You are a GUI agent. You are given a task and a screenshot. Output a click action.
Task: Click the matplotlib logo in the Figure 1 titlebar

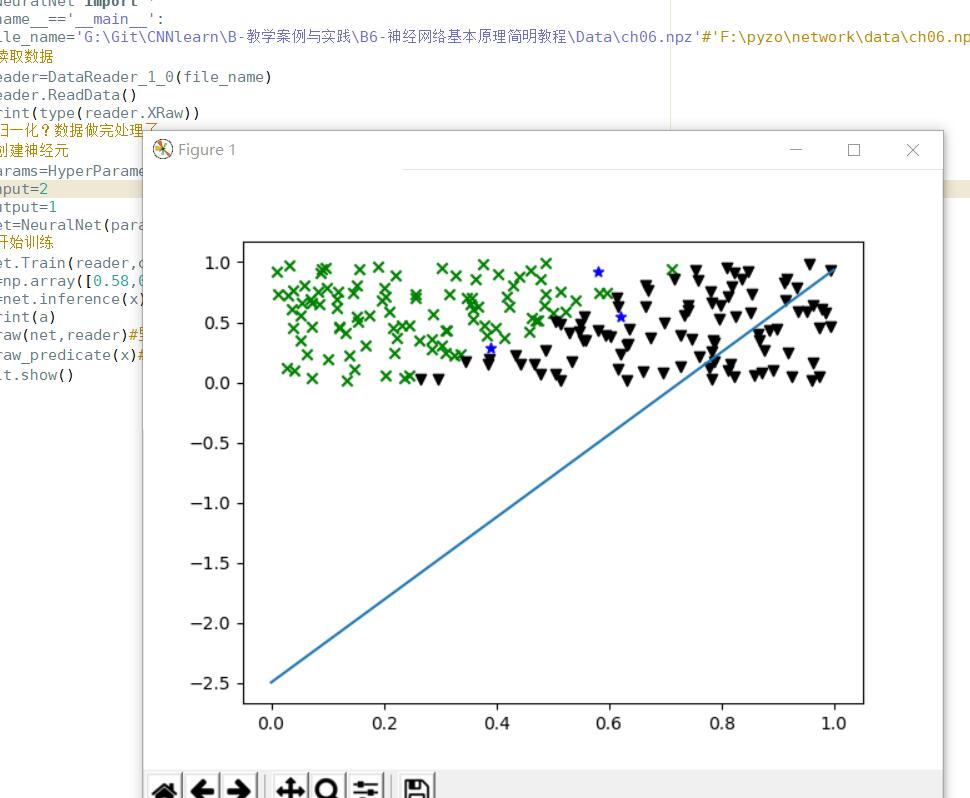(162, 148)
